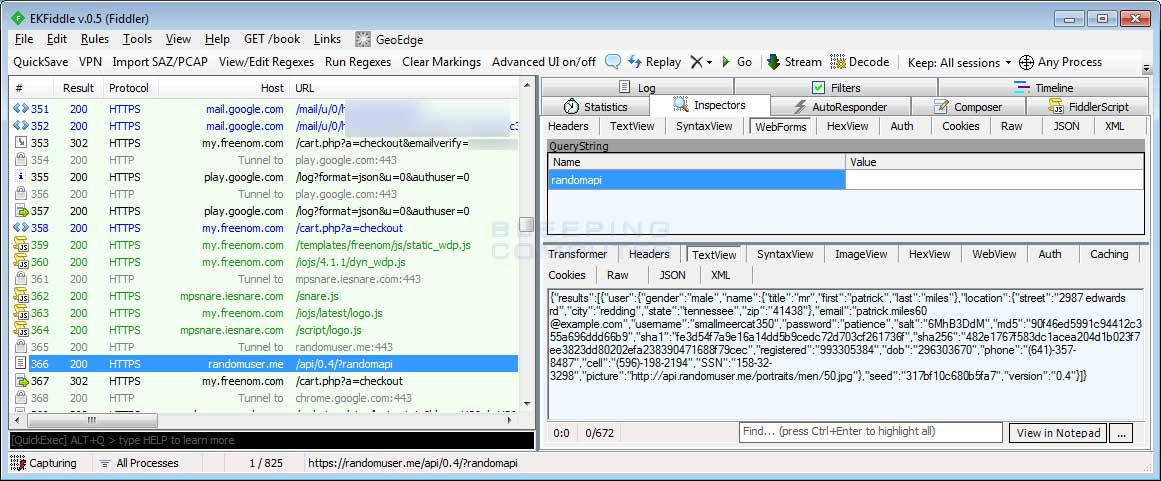1161x481 pixels.
Task: Select session 367 my.freenom.com row
Action: point(264,381)
